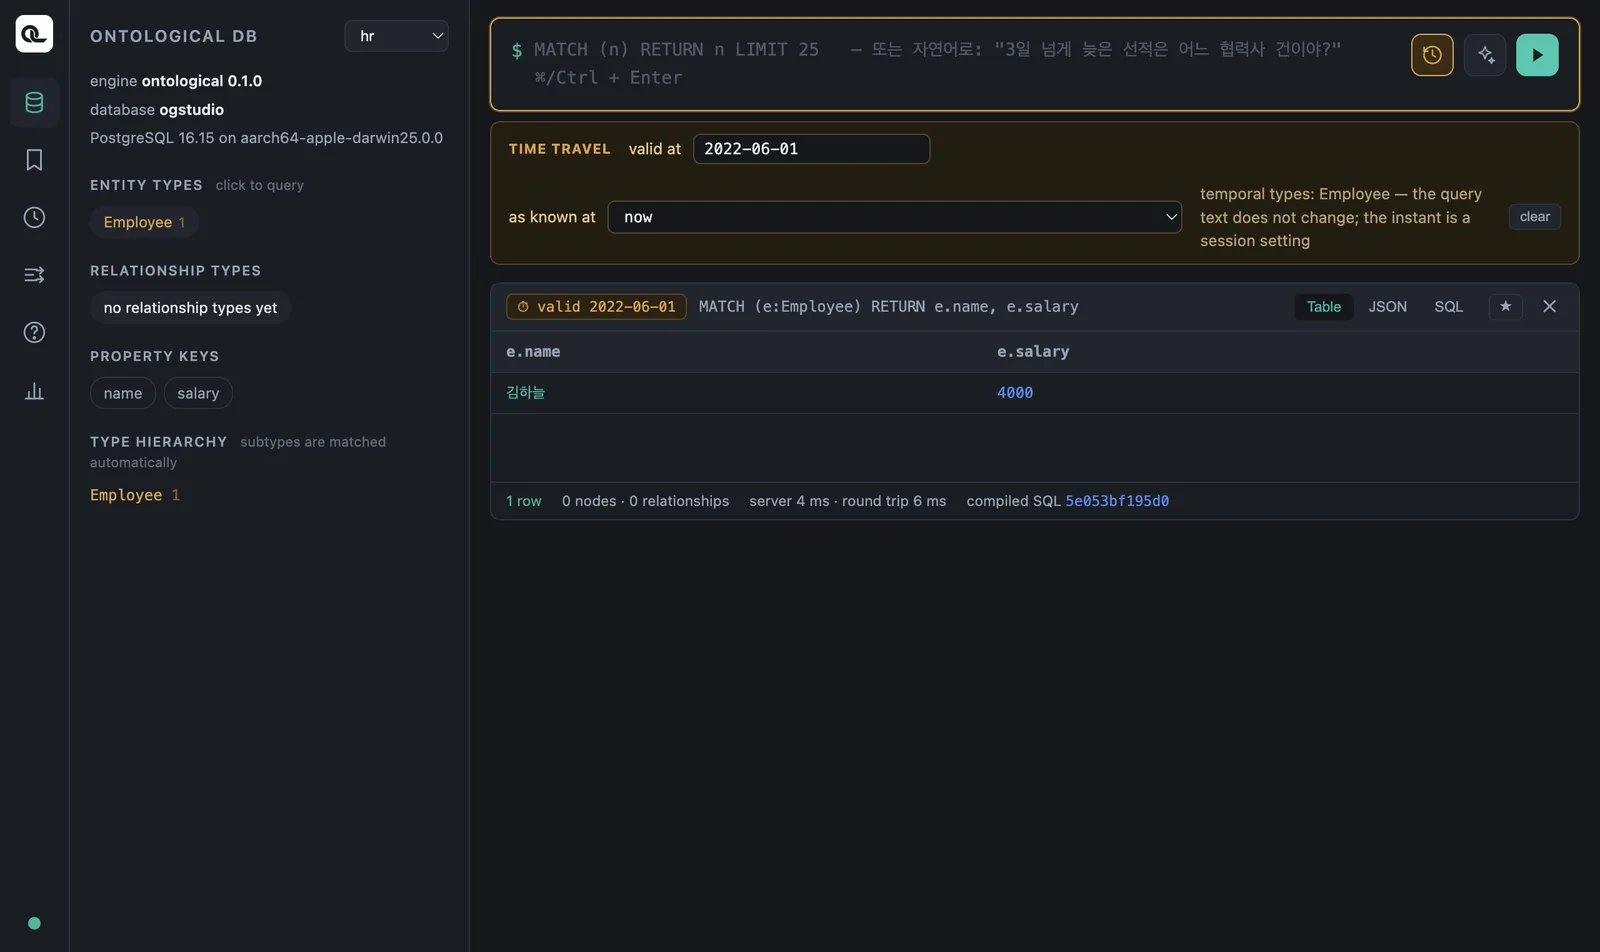
Task: Open the bookmarks sidebar icon
Action: [x=34, y=160]
